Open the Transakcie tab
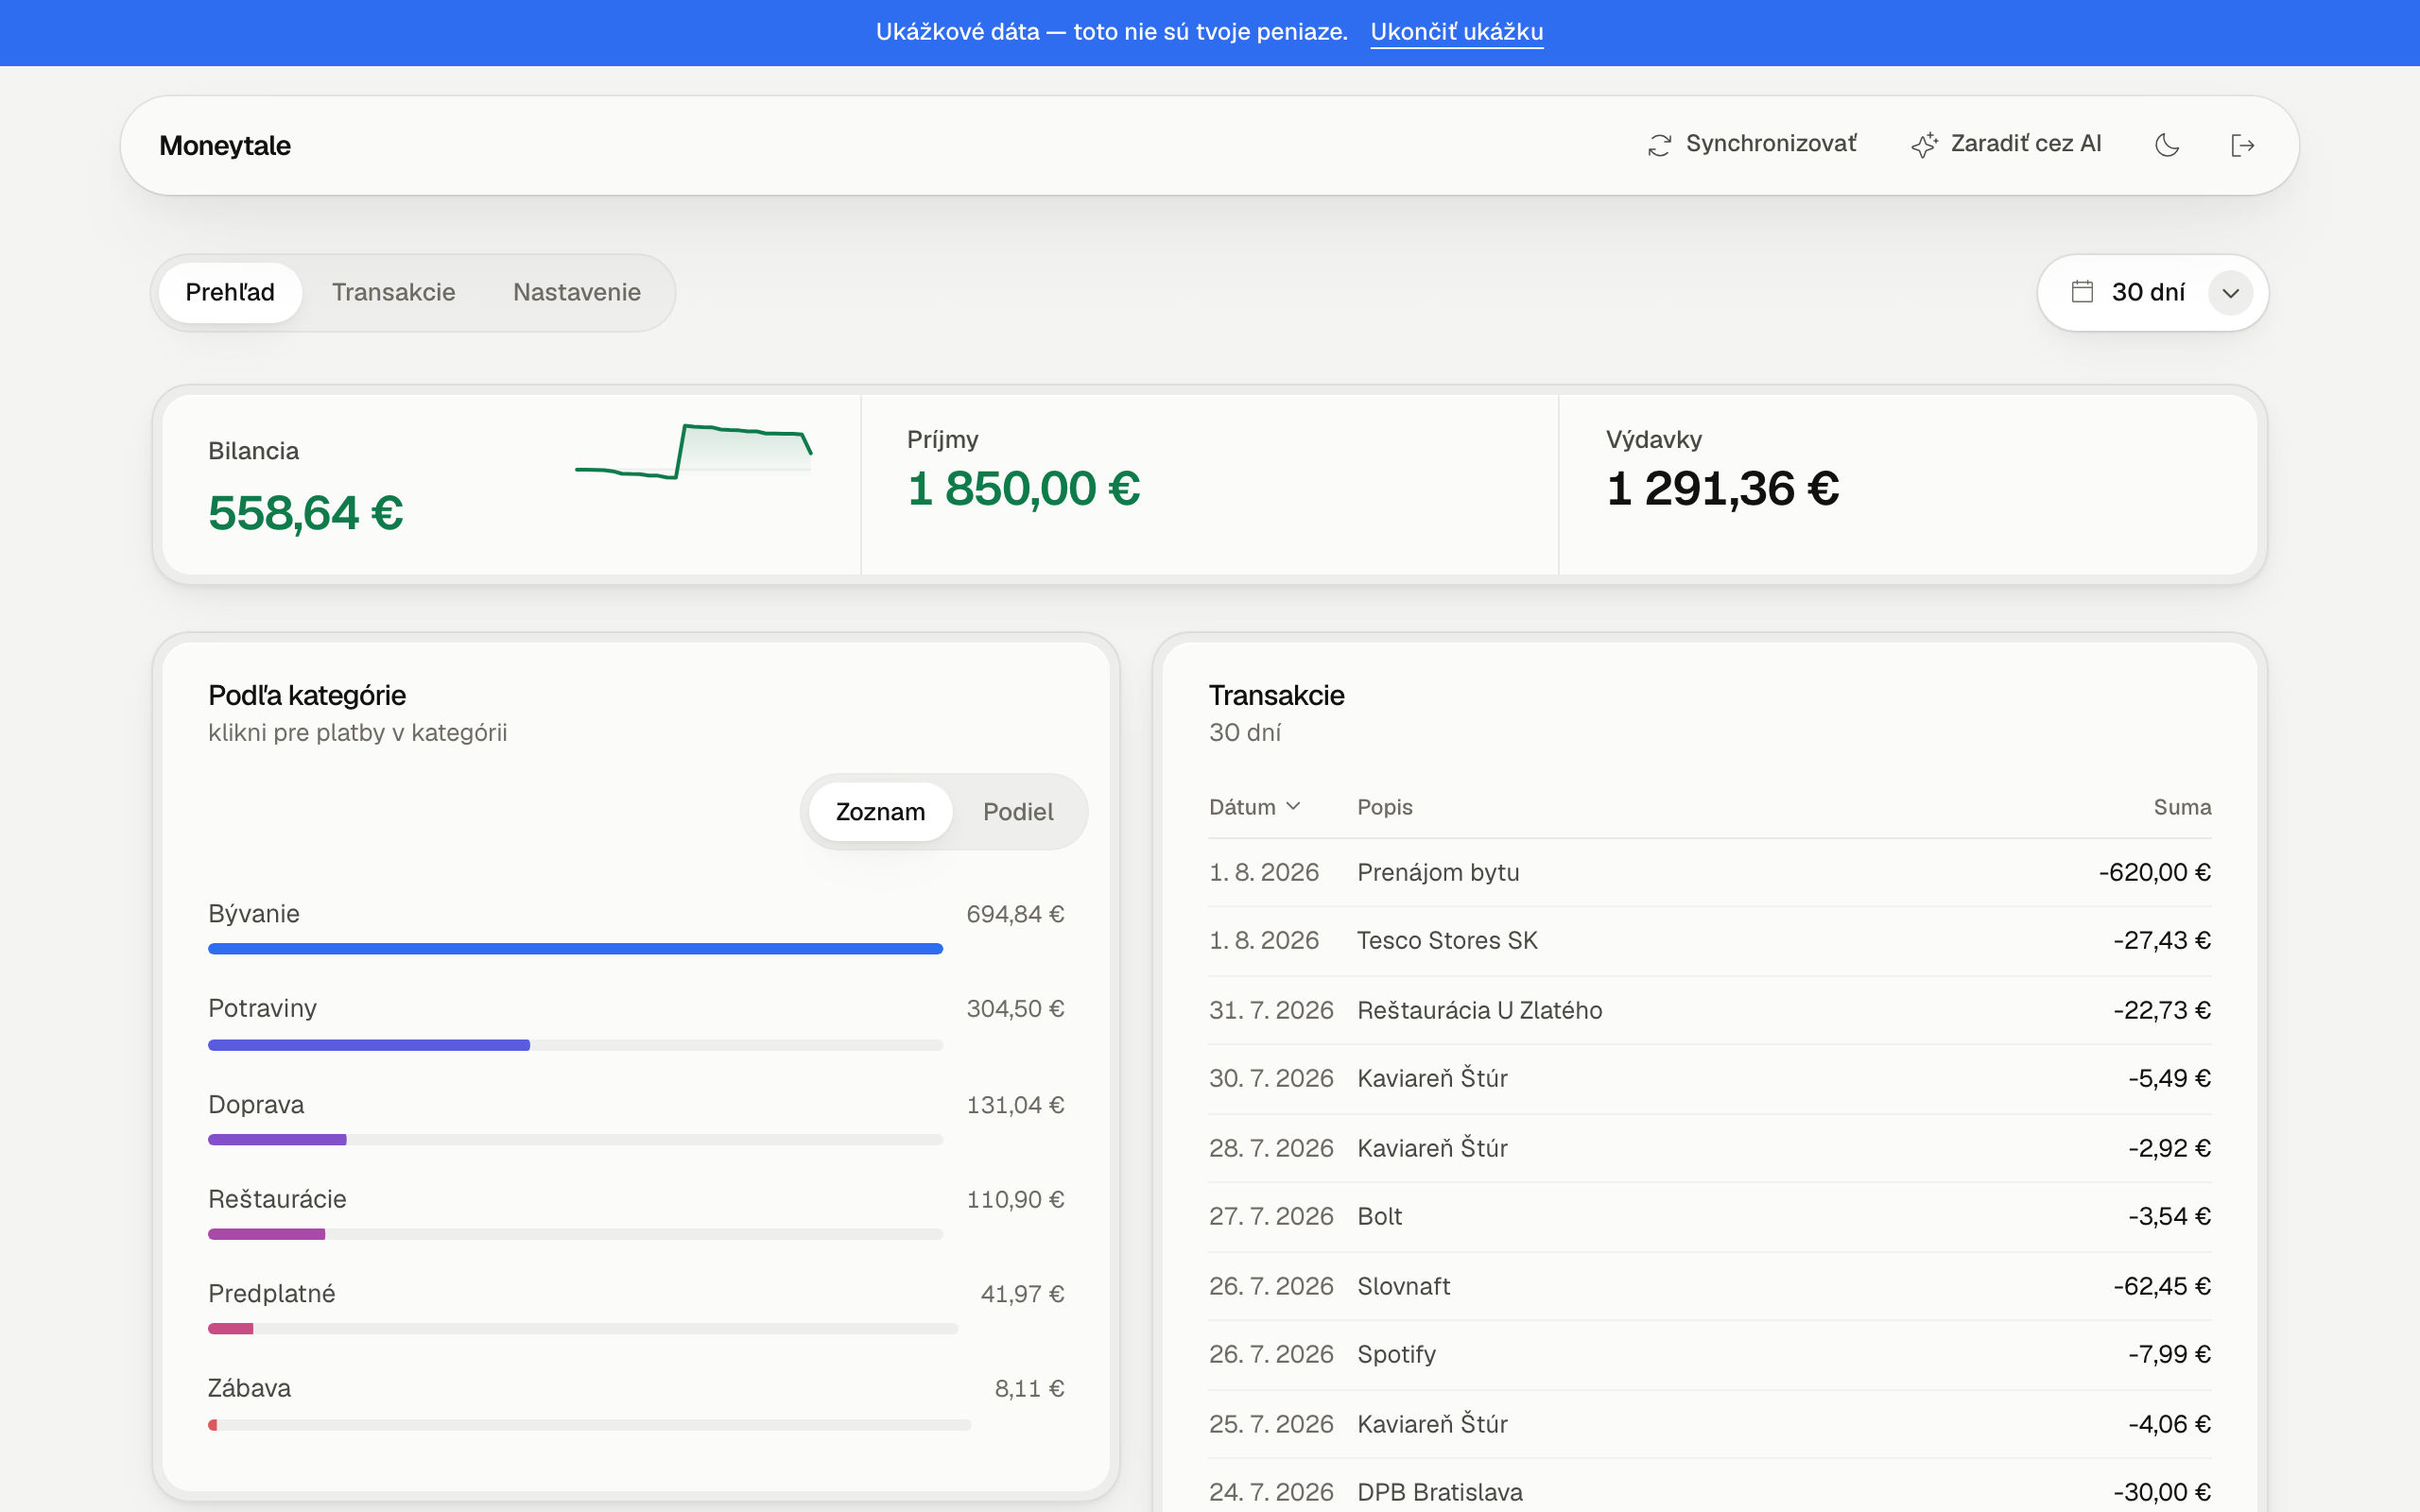Screen dimensions: 2420x1512 coord(393,292)
